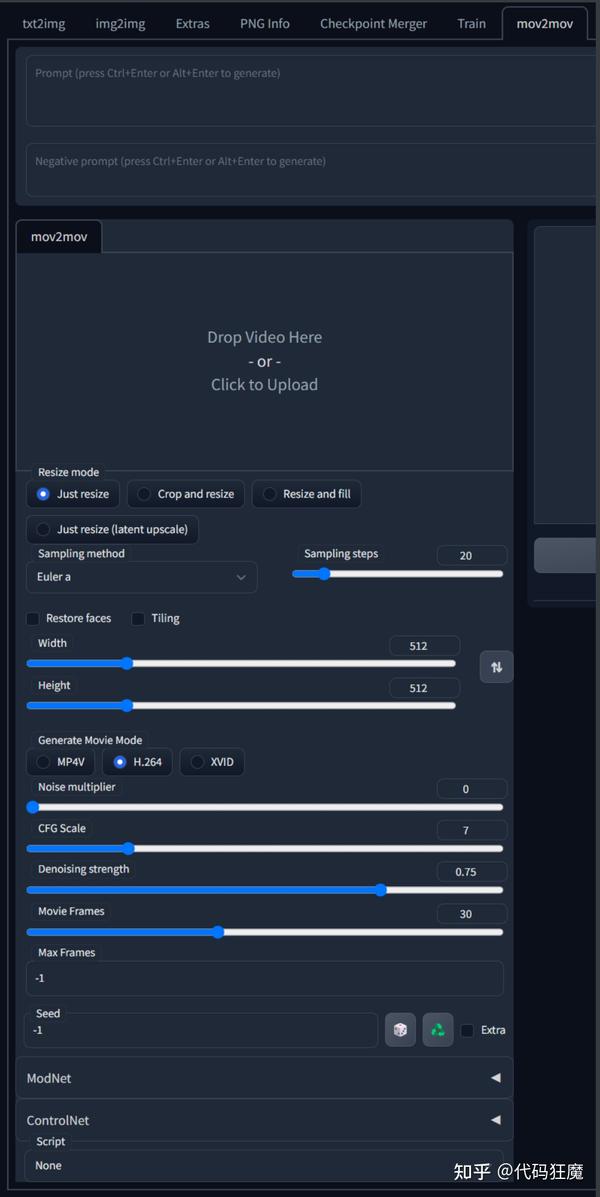Swap width and height with arrows icon
600x1197 pixels.
point(496,666)
